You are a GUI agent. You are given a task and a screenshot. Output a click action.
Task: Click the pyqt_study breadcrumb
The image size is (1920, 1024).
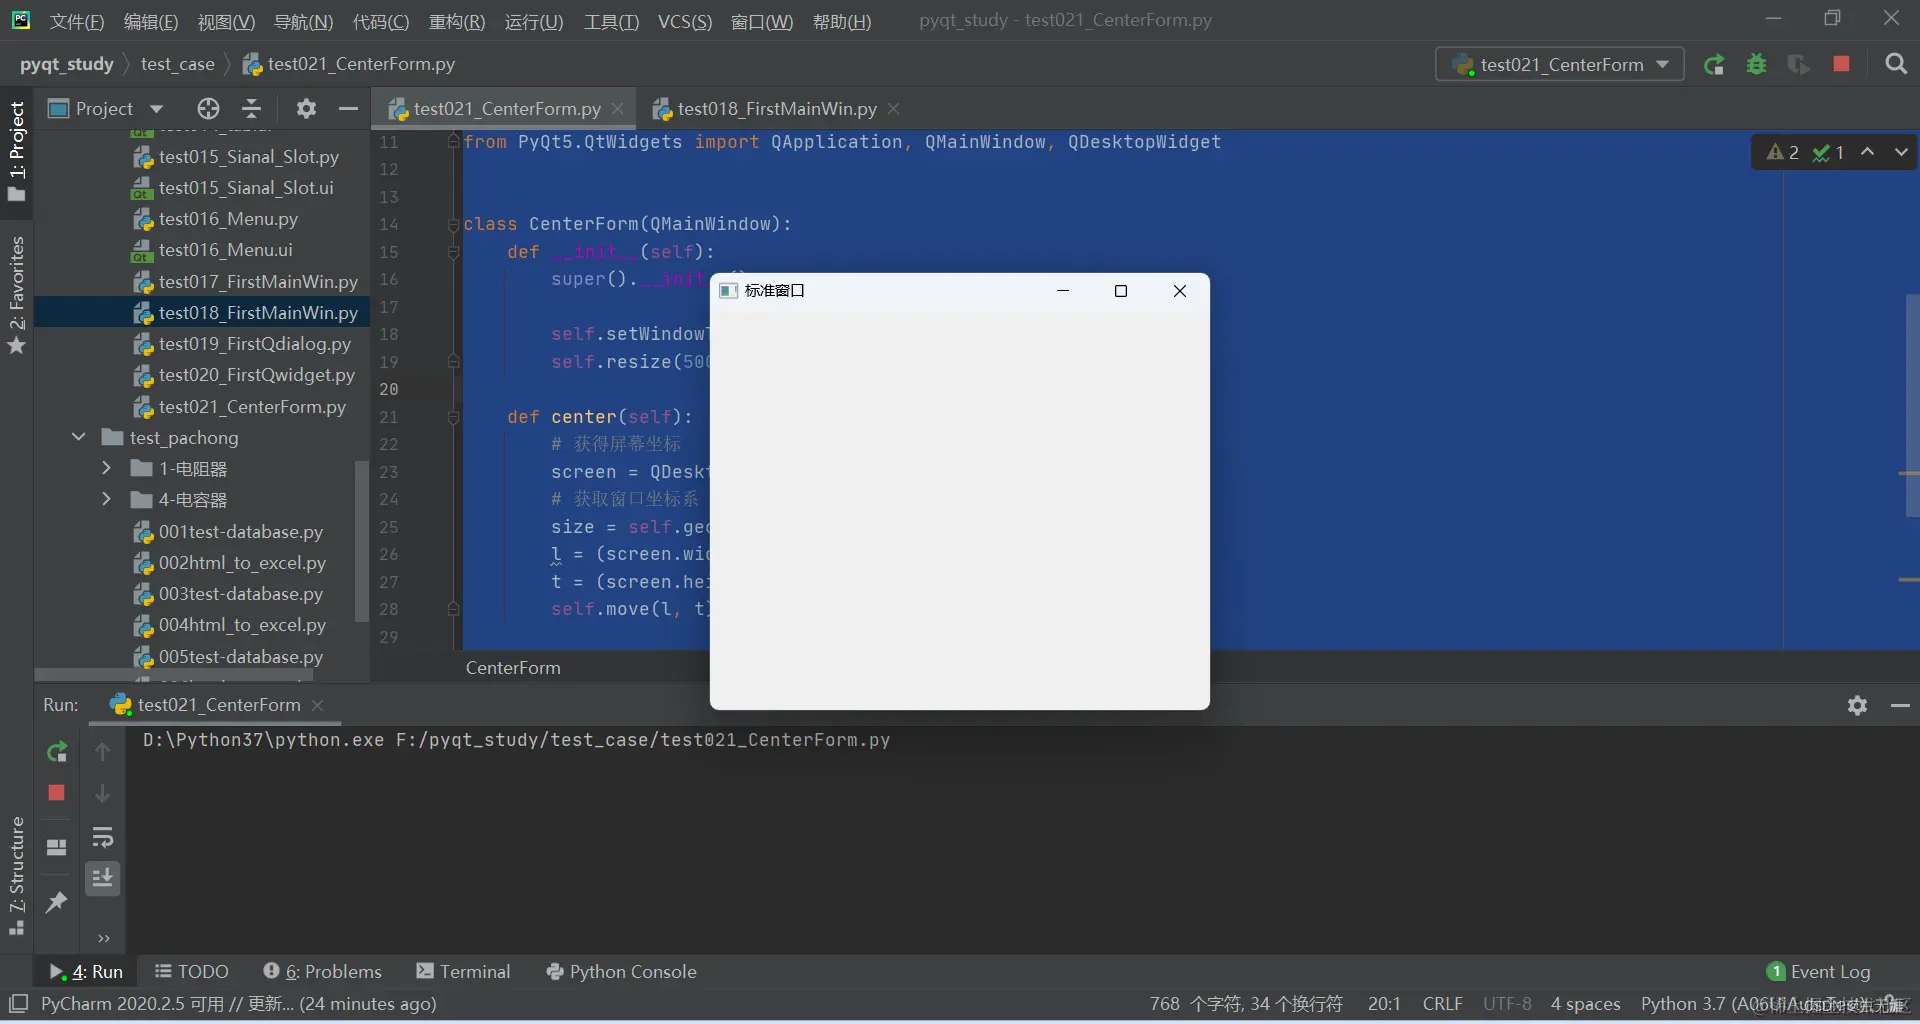tap(67, 64)
